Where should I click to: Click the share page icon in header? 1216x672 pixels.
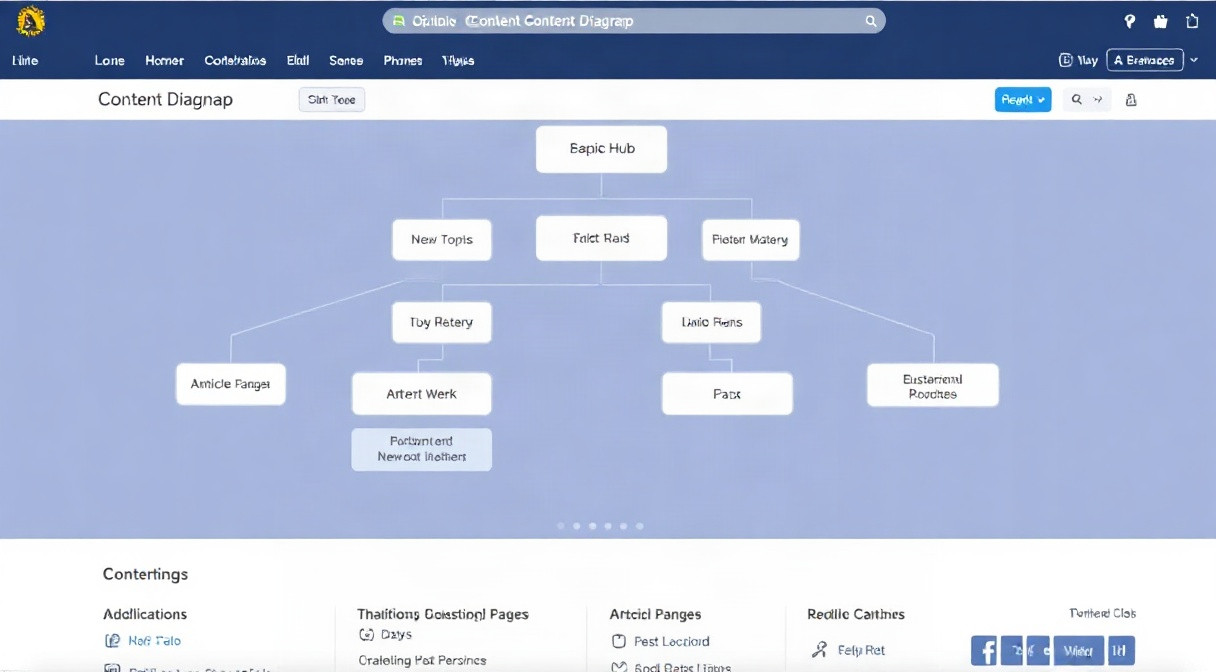(x=1192, y=21)
